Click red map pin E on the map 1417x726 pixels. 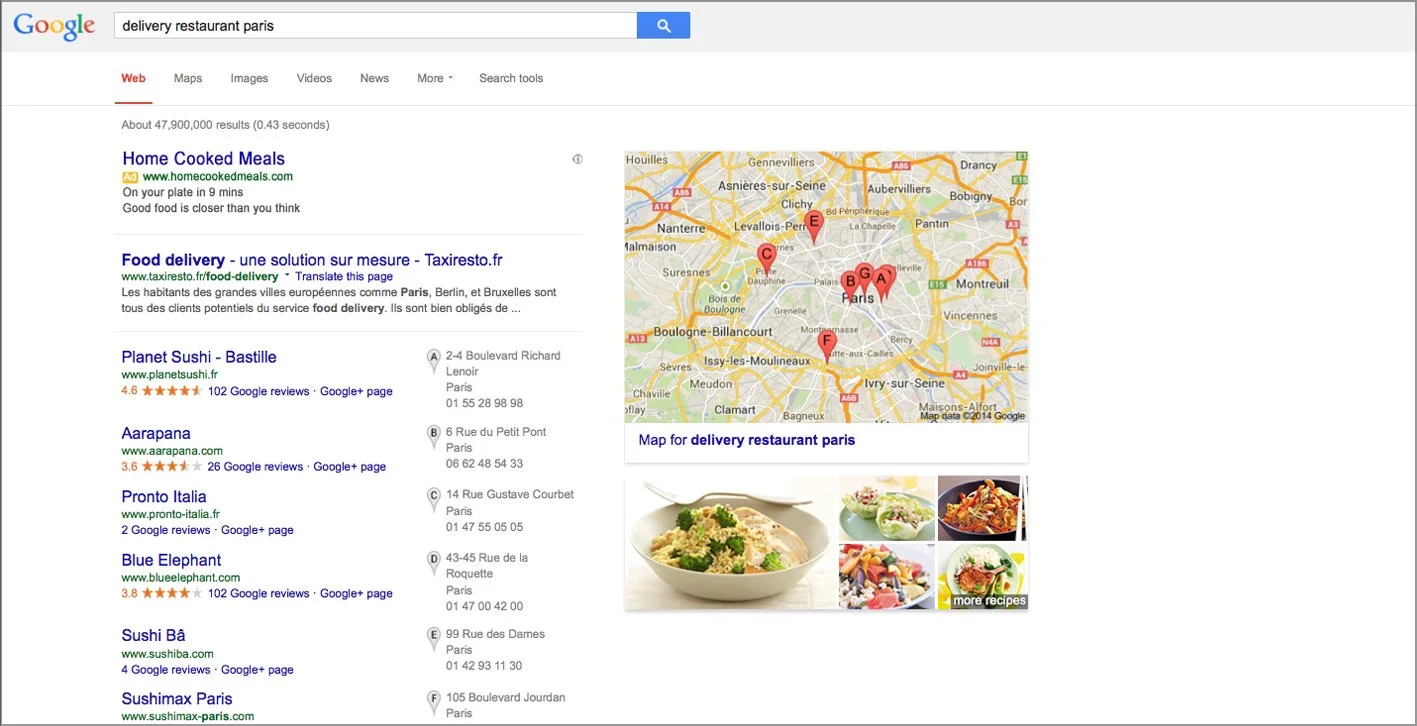pos(814,226)
